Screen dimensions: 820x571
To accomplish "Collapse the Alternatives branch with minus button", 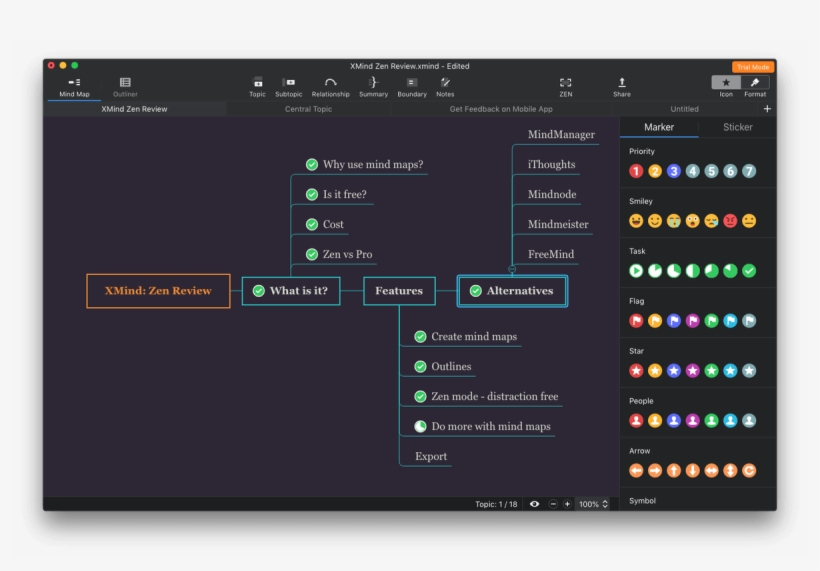I will click(512, 269).
